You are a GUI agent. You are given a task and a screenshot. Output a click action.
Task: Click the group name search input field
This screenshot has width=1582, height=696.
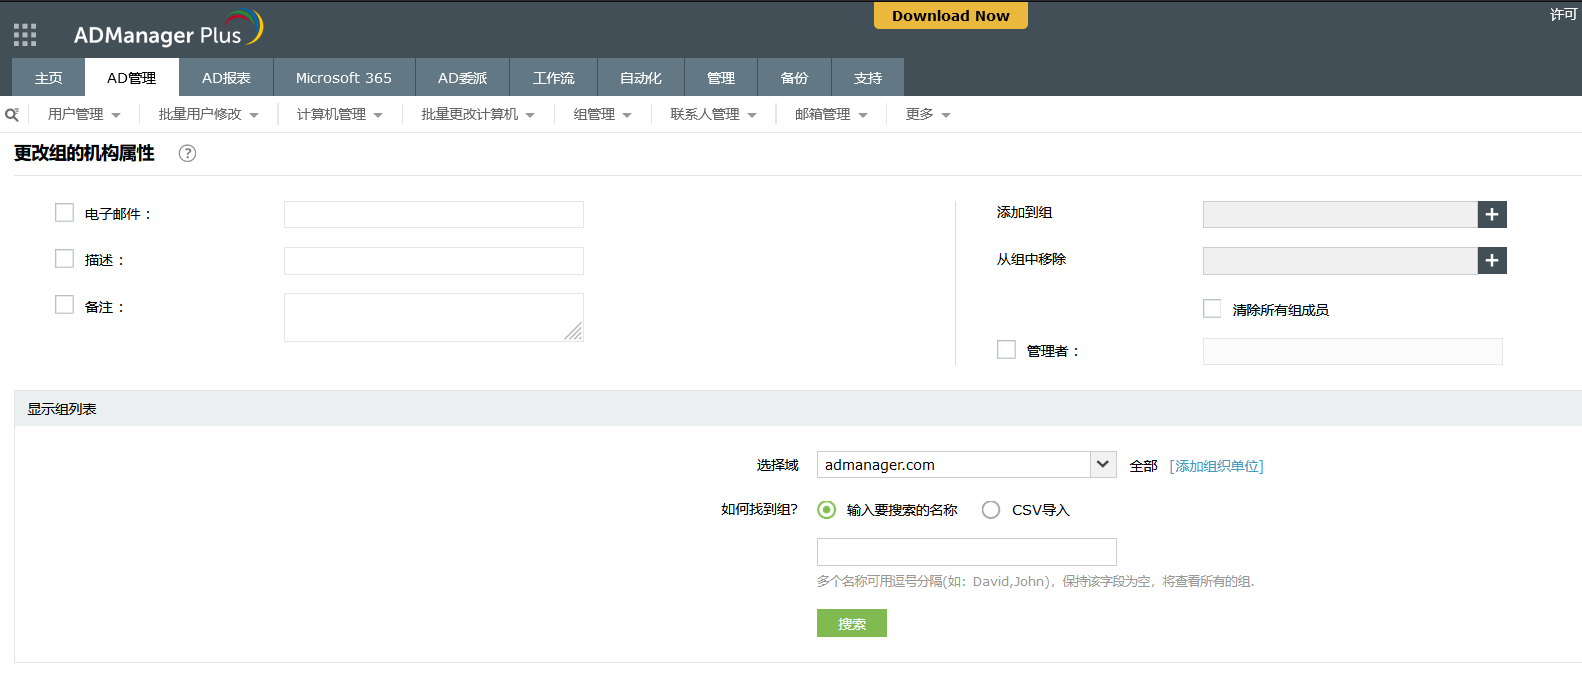(x=966, y=552)
